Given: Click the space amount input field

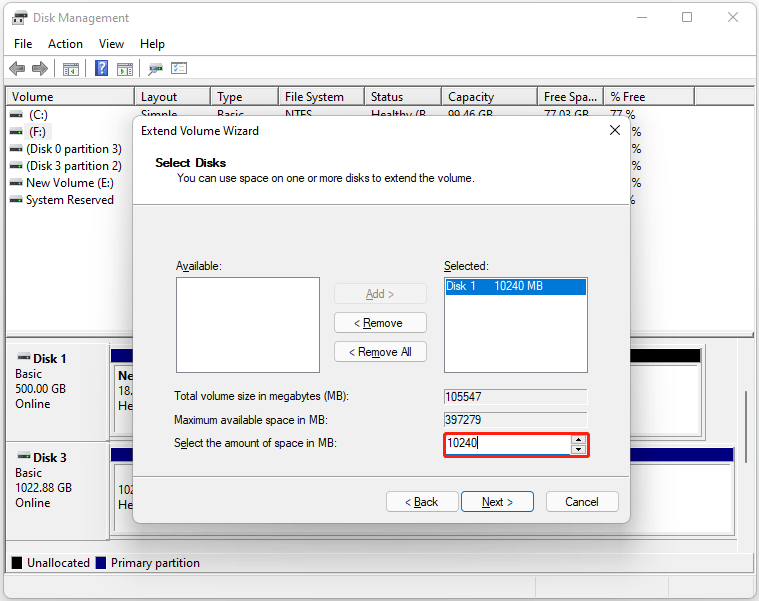Looking at the screenshot, I should point(506,444).
